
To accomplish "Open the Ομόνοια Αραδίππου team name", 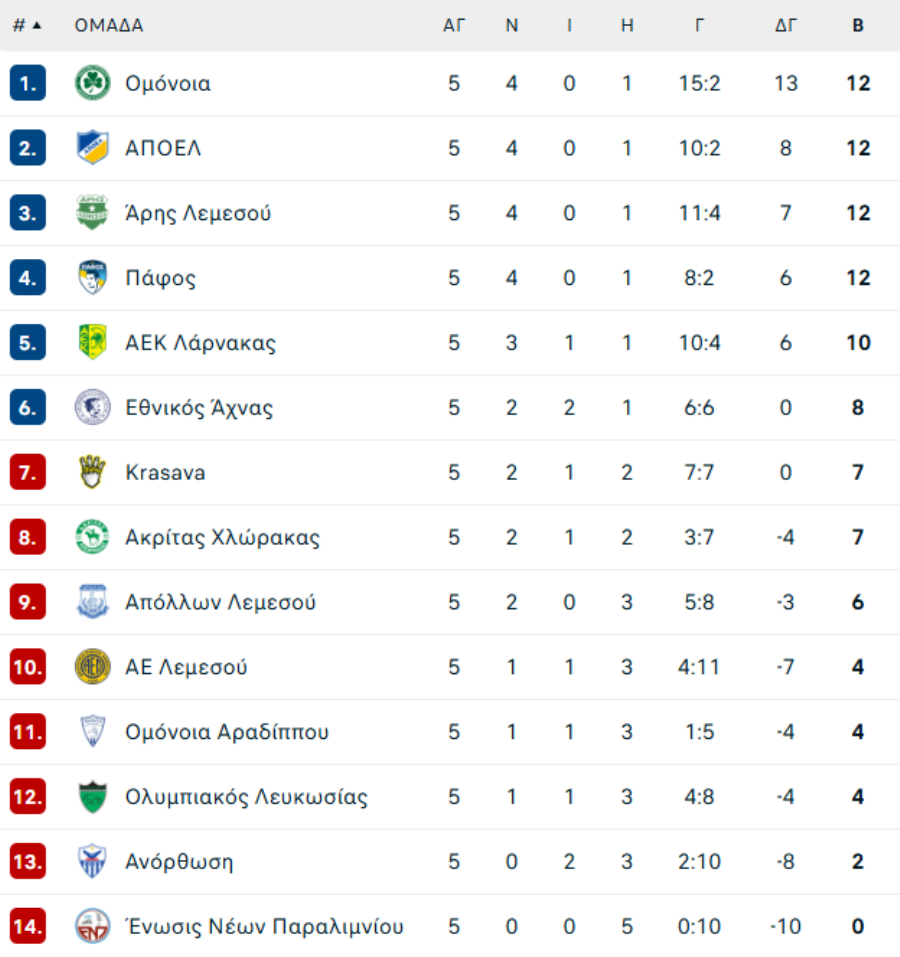I will (227, 732).
